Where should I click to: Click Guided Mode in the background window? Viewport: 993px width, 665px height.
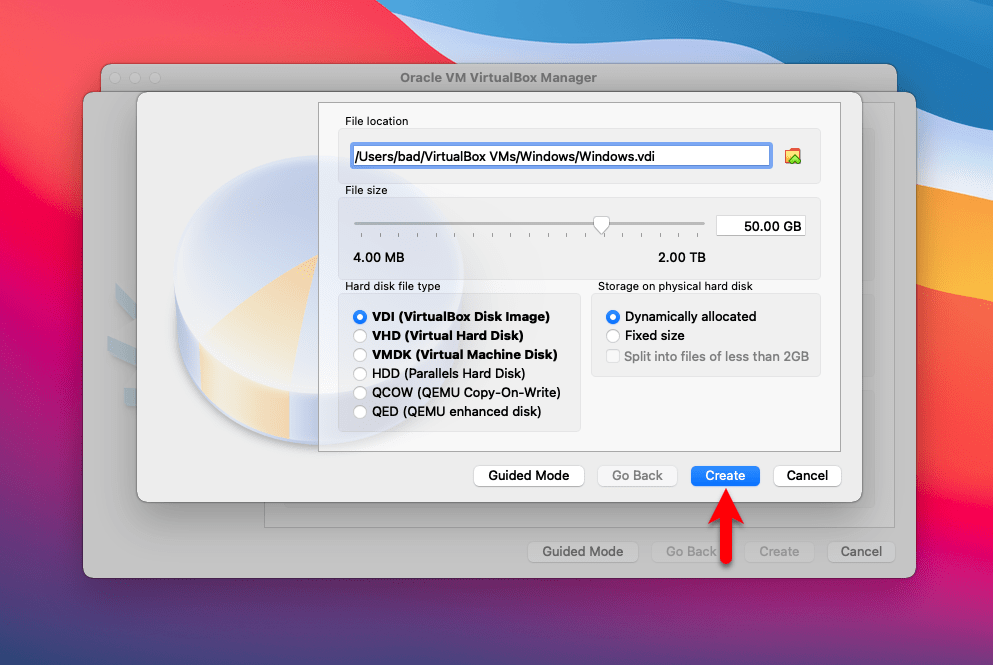tap(583, 552)
